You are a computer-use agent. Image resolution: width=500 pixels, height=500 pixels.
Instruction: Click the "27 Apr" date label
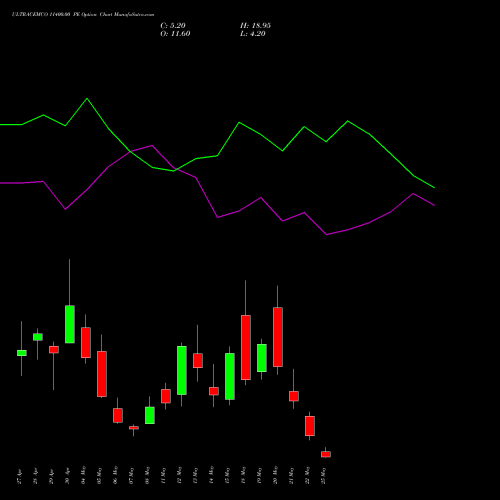pos(19,477)
